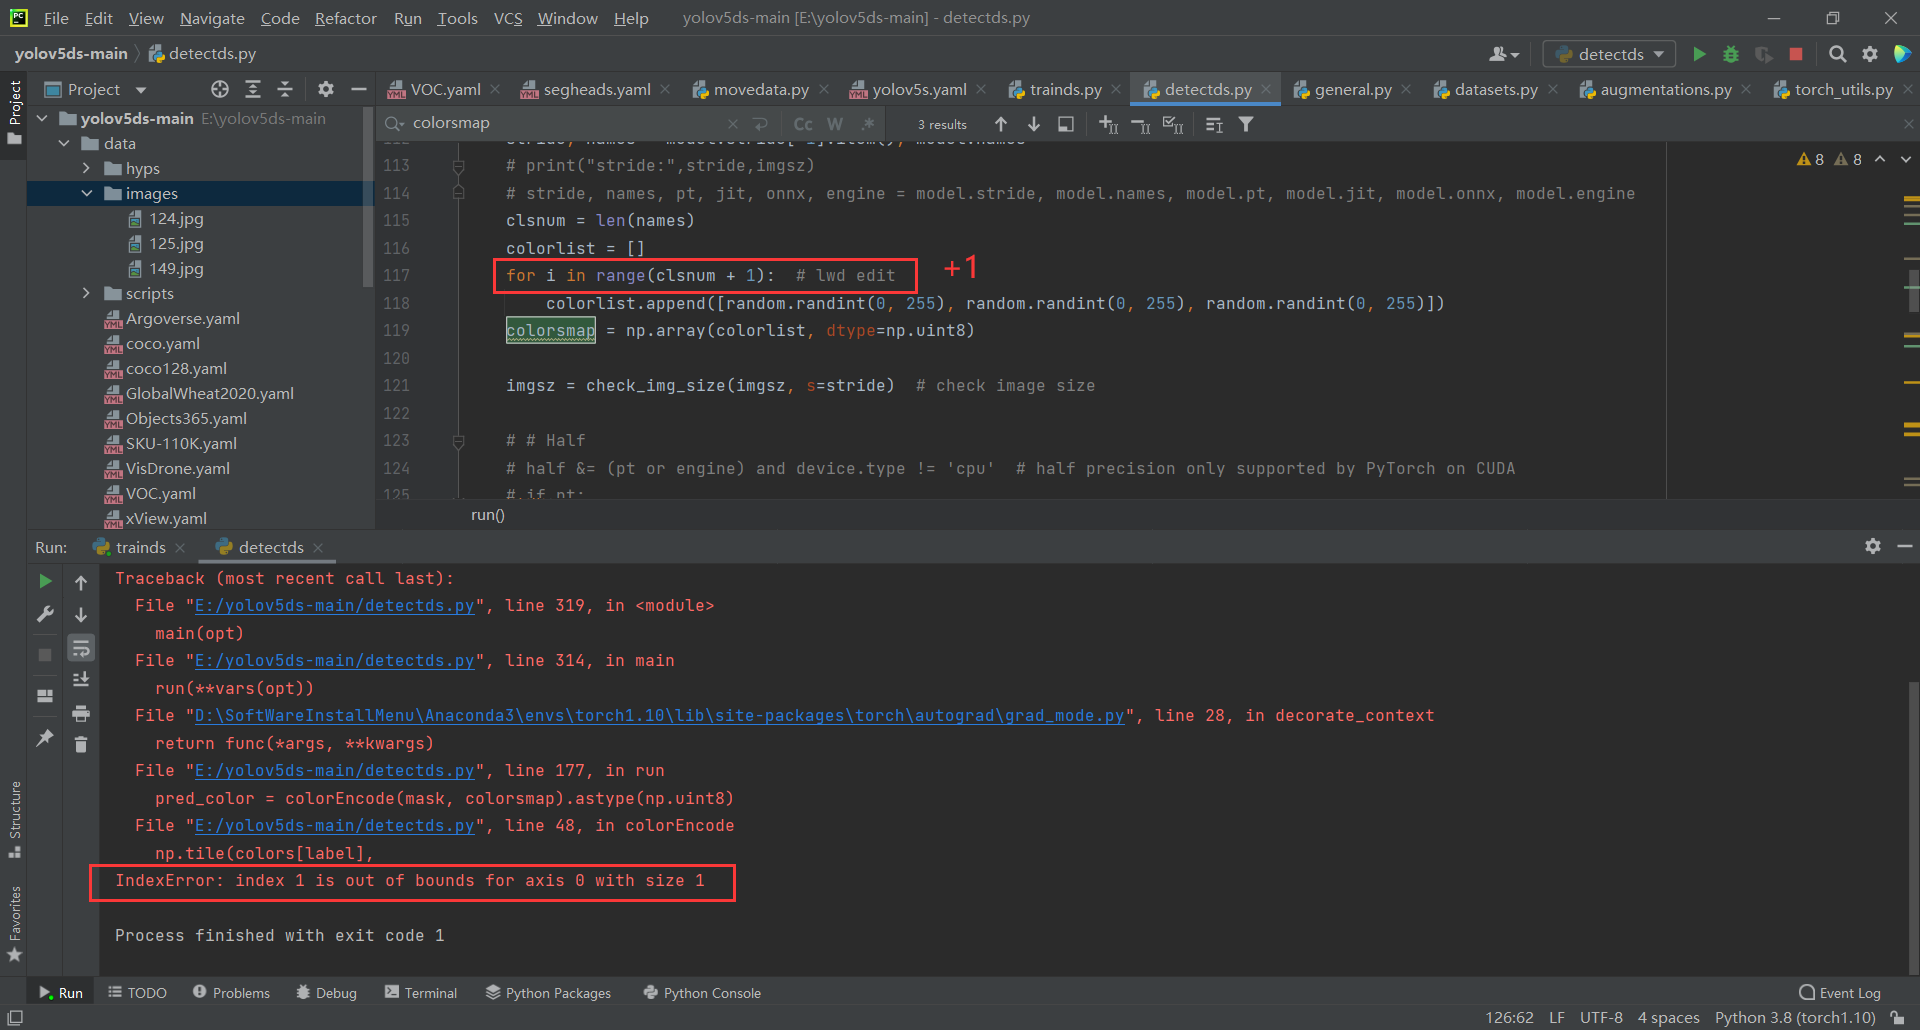Fold code block at line 123
This screenshot has height=1030, width=1920.
pyautogui.click(x=458, y=441)
